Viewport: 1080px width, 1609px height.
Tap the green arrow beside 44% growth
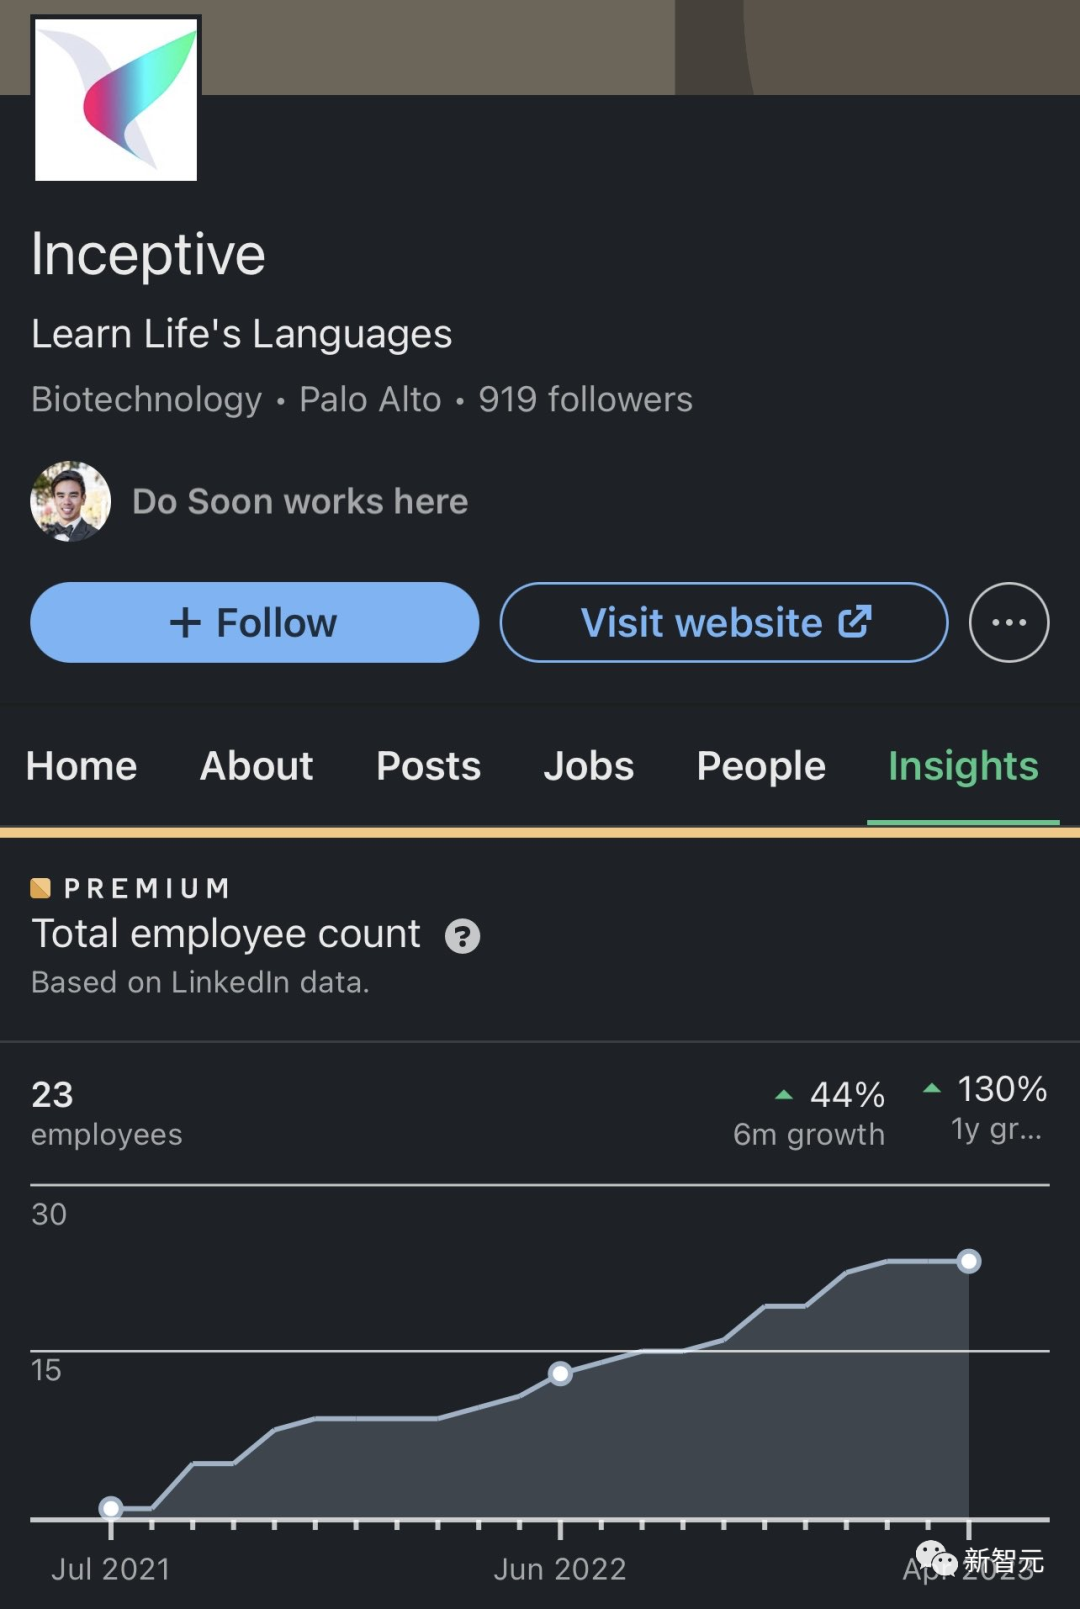pyautogui.click(x=784, y=1095)
